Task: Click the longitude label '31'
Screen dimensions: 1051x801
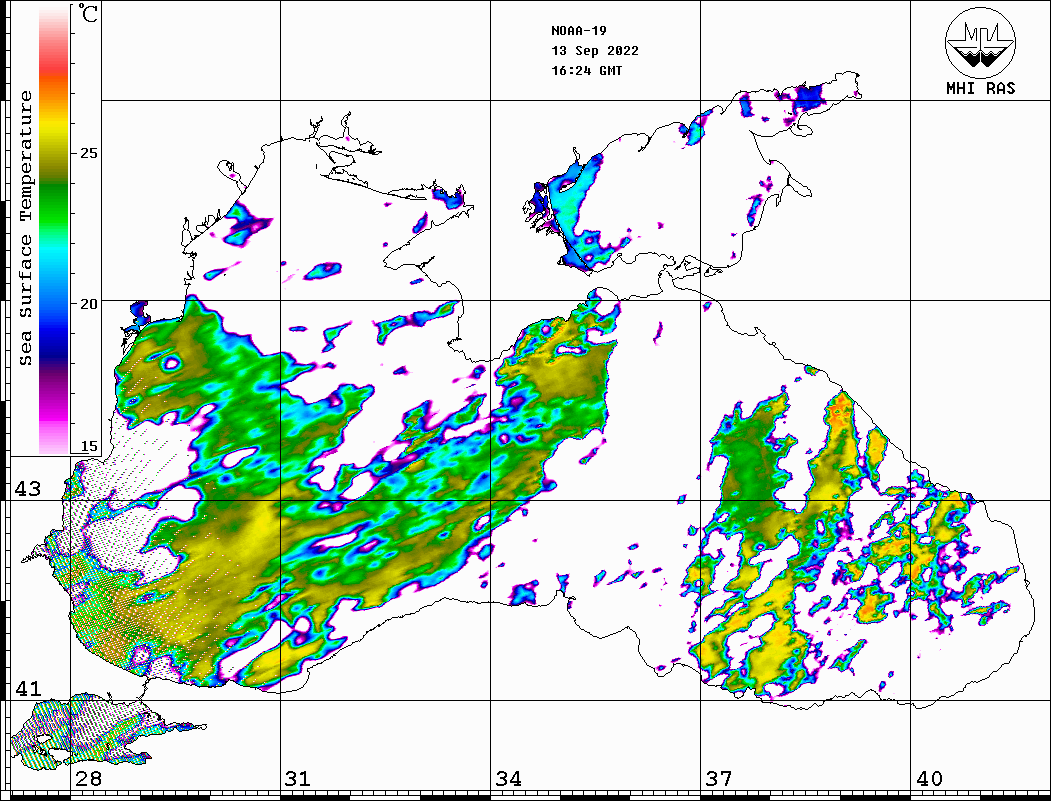Action: pos(298,778)
